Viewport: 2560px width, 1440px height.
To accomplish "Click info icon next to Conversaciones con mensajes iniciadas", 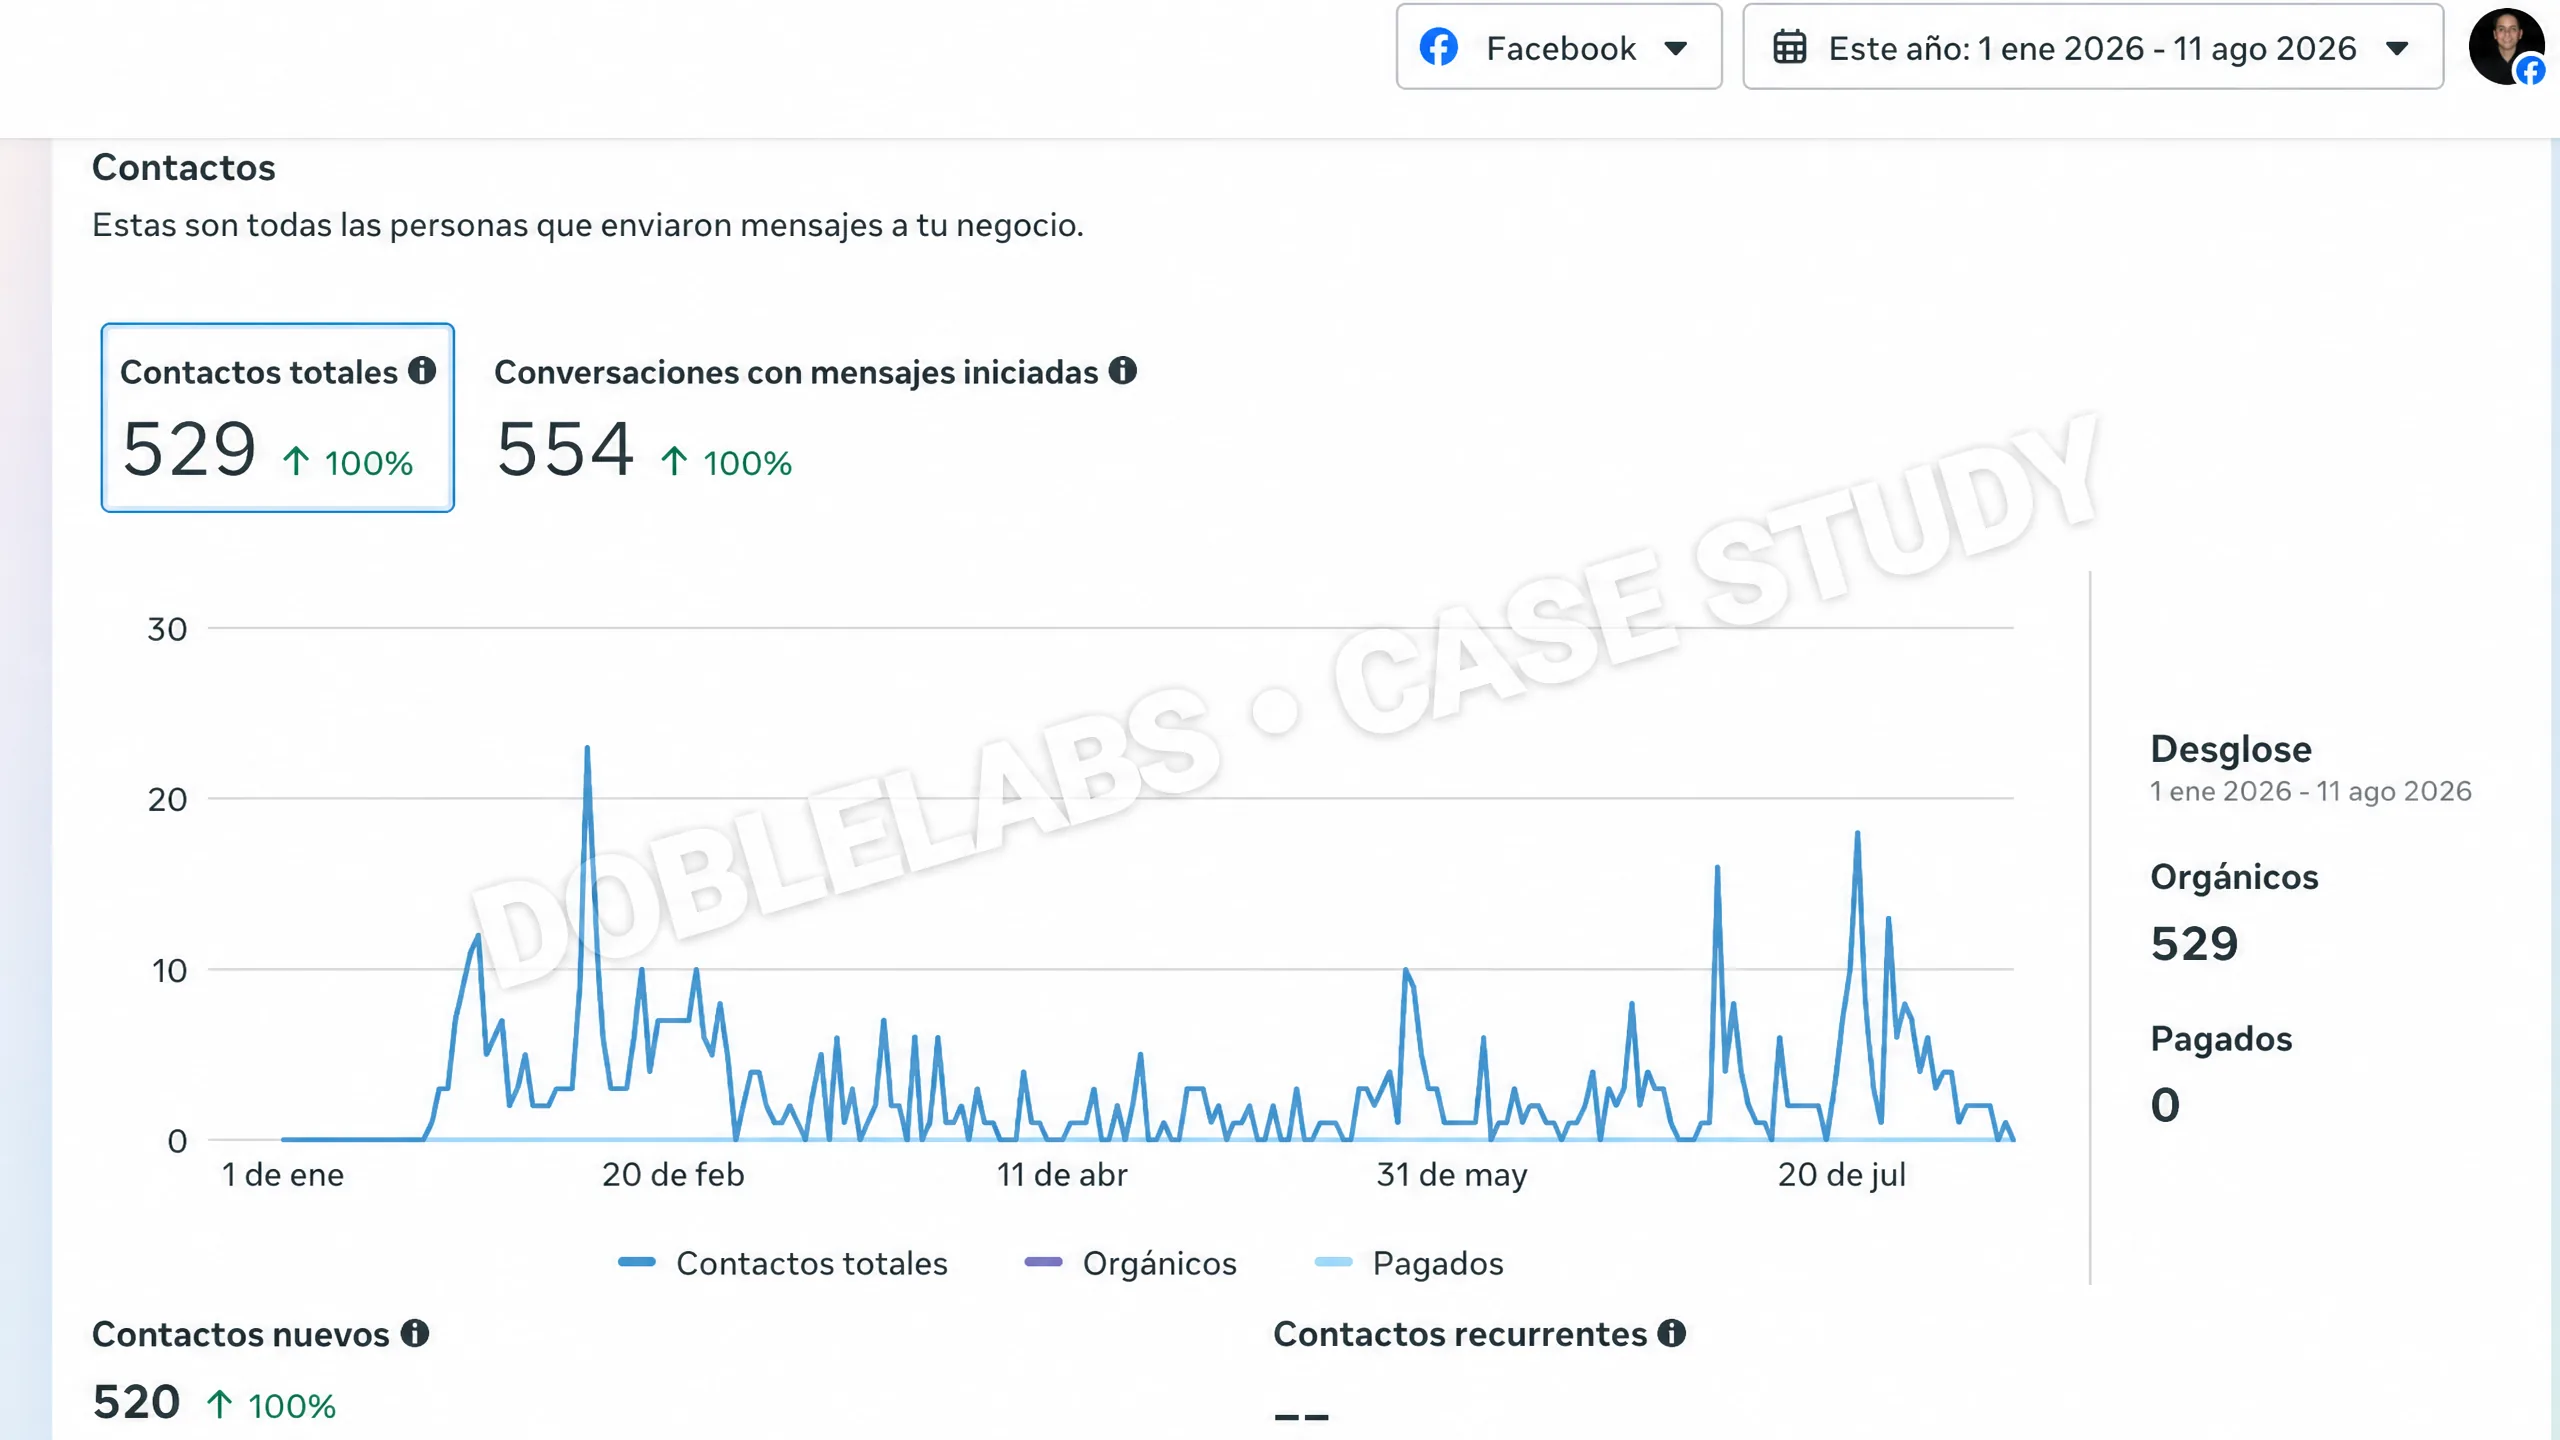I will tap(1123, 370).
